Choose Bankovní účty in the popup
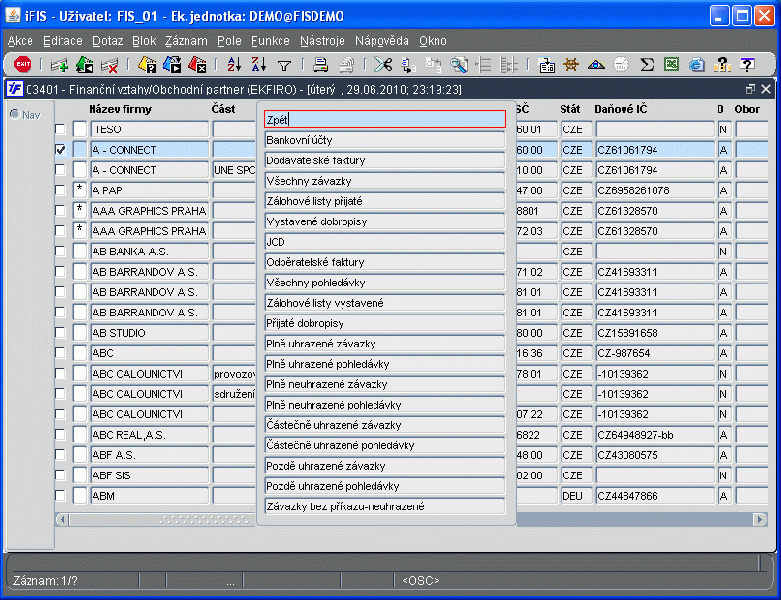The image size is (781, 600). point(385,140)
